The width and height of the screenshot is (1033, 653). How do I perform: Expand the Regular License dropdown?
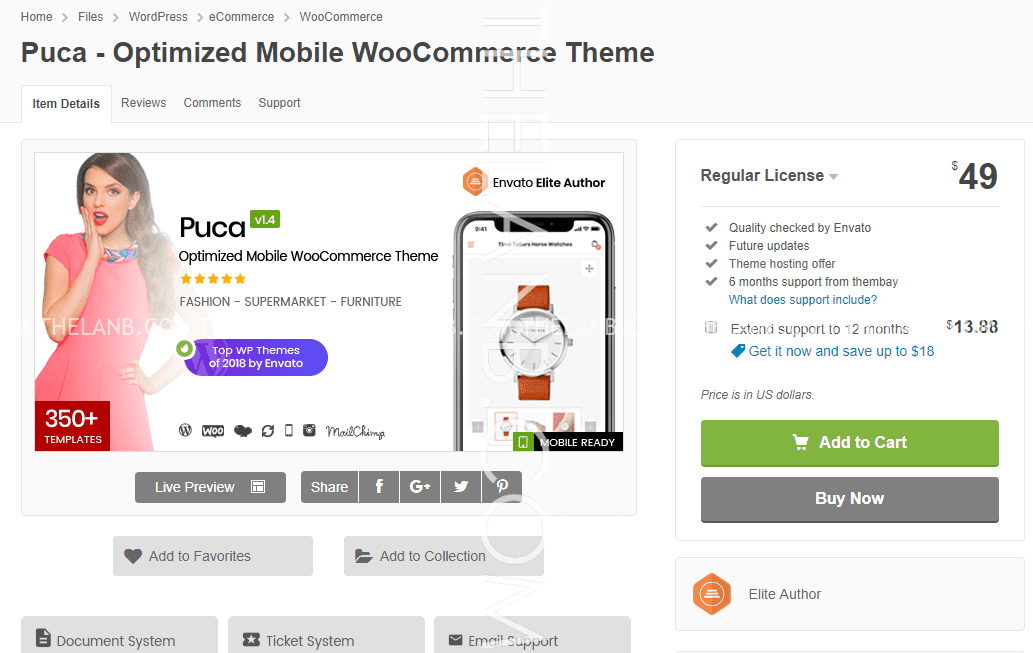769,176
